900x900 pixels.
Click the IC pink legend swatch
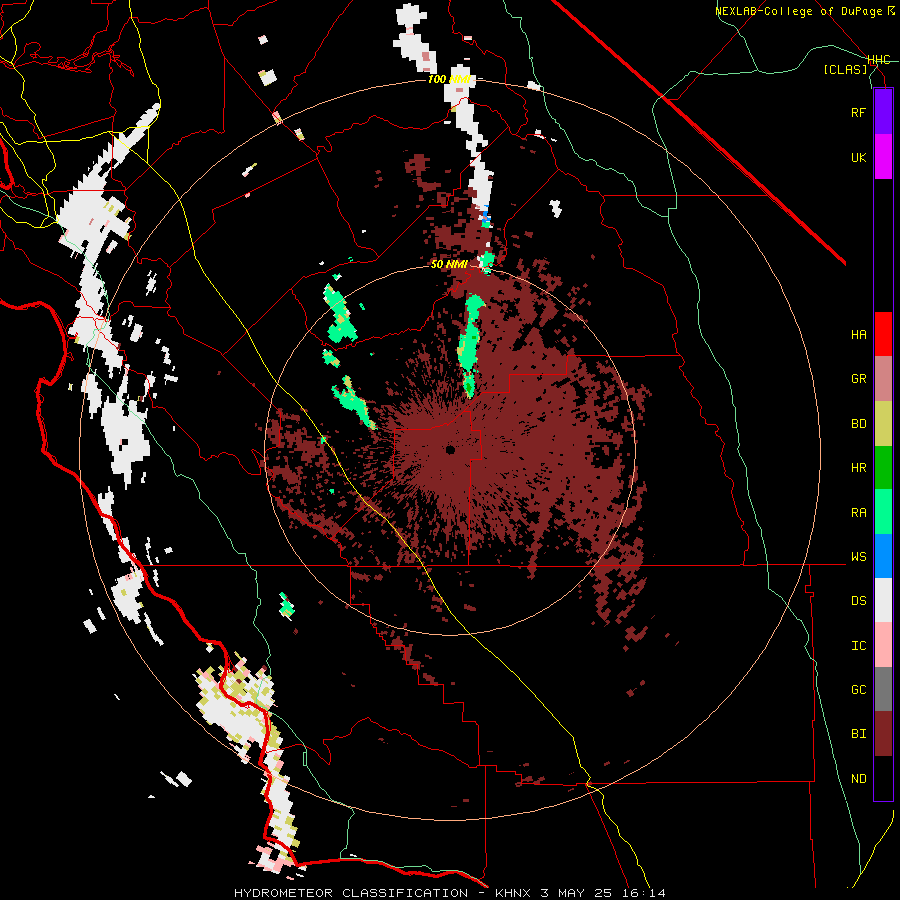(883, 645)
